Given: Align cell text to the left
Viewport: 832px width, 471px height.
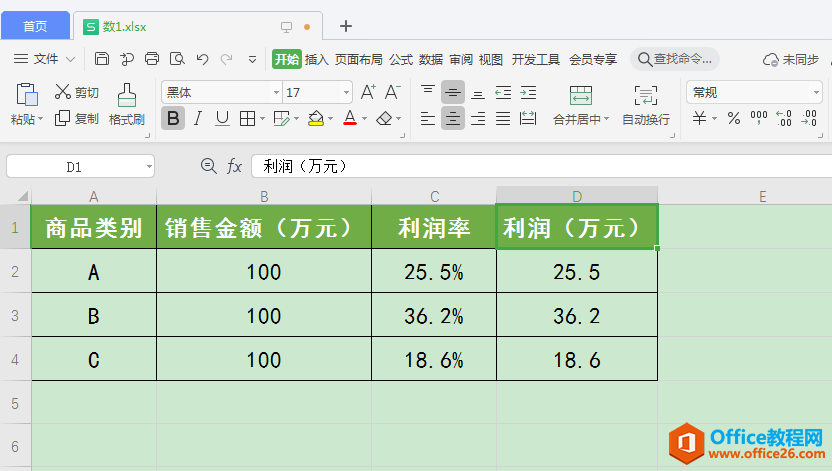Looking at the screenshot, I should [428, 118].
